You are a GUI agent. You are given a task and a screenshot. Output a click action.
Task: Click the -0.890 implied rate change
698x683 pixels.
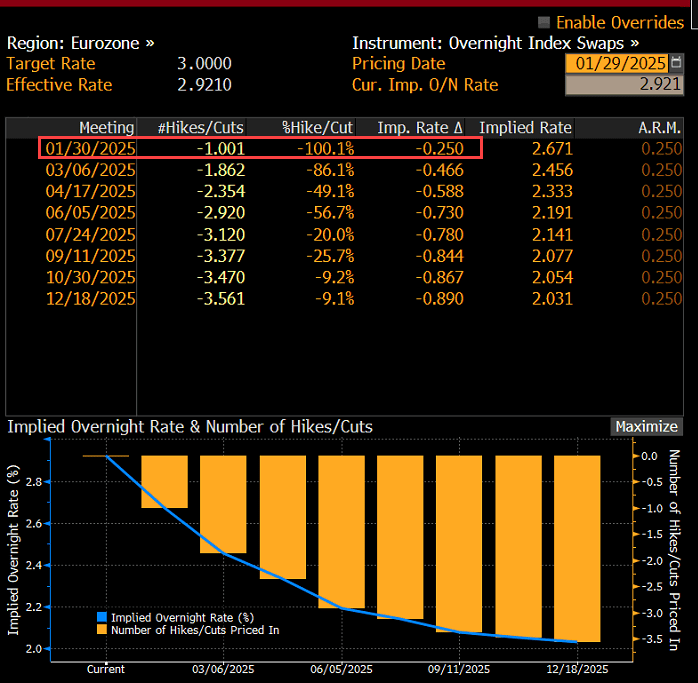click(x=439, y=299)
